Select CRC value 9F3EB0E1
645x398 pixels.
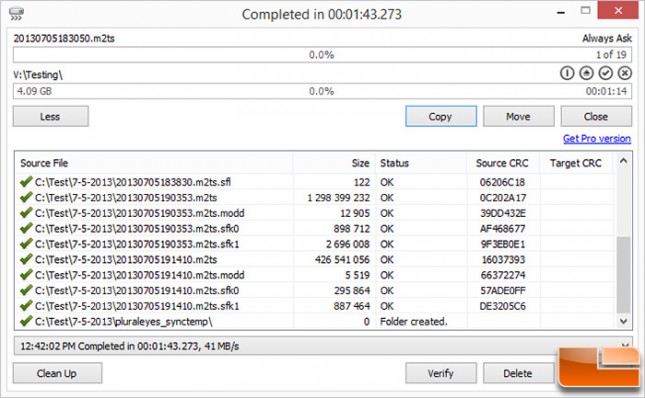[x=503, y=244]
